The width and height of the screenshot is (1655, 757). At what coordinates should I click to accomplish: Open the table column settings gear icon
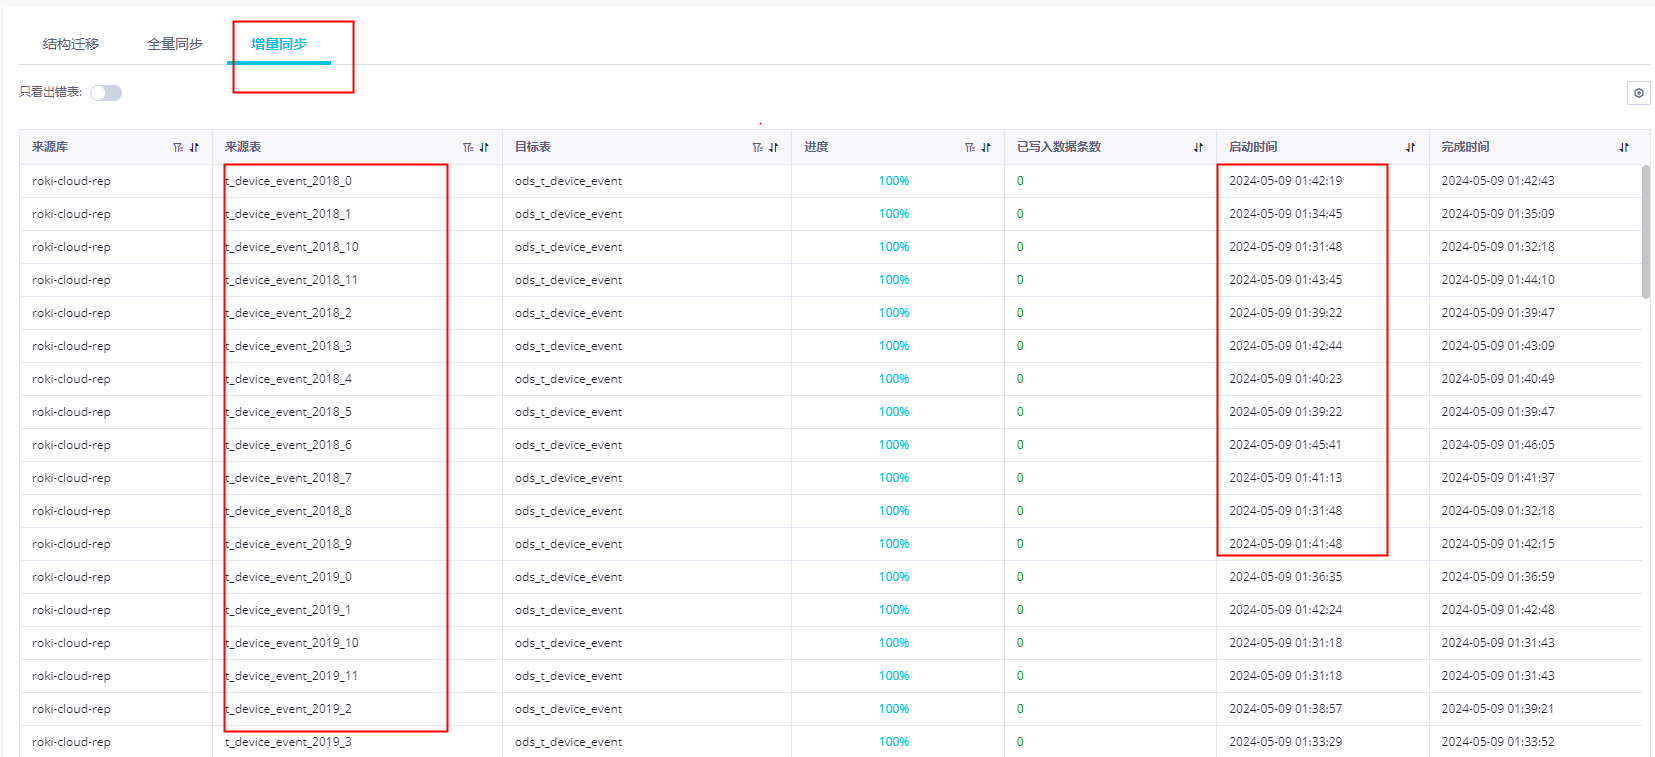(x=1638, y=93)
